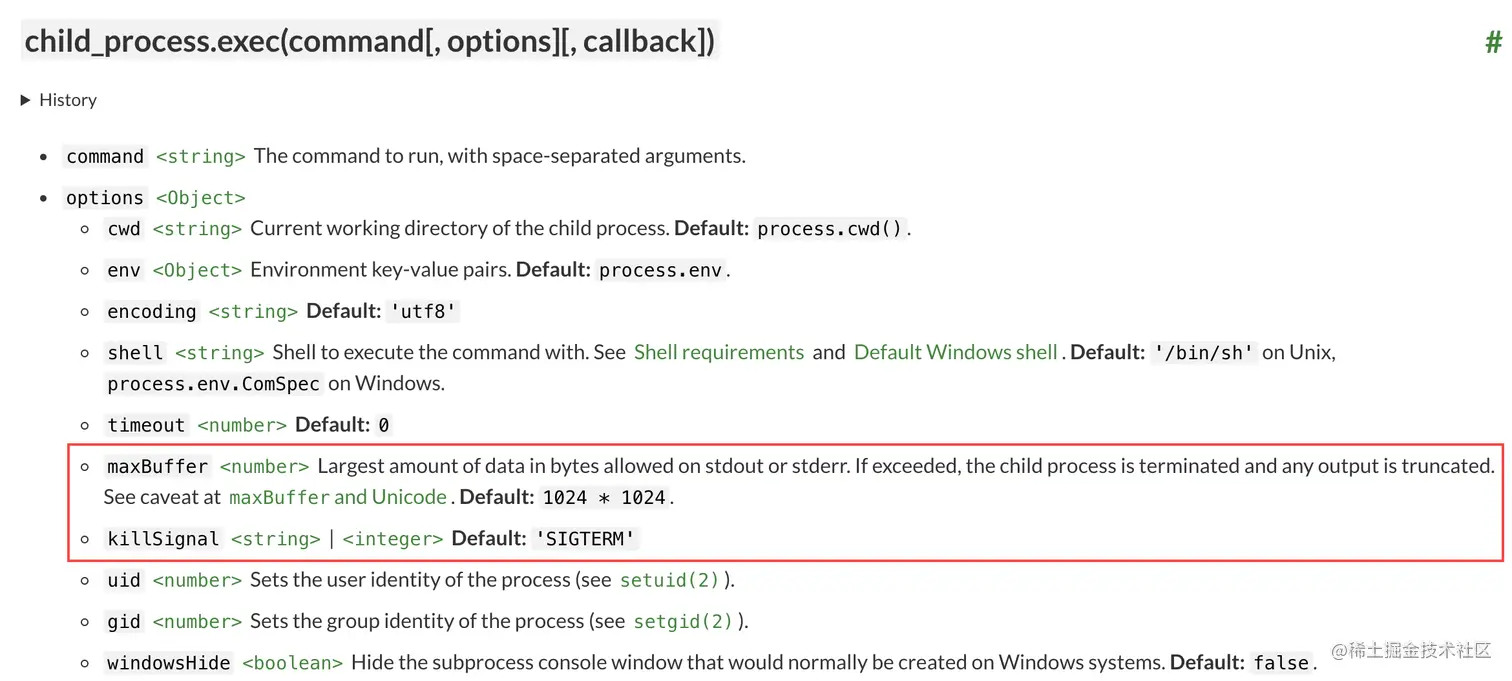Click the <Object> type next to options

coord(201,198)
